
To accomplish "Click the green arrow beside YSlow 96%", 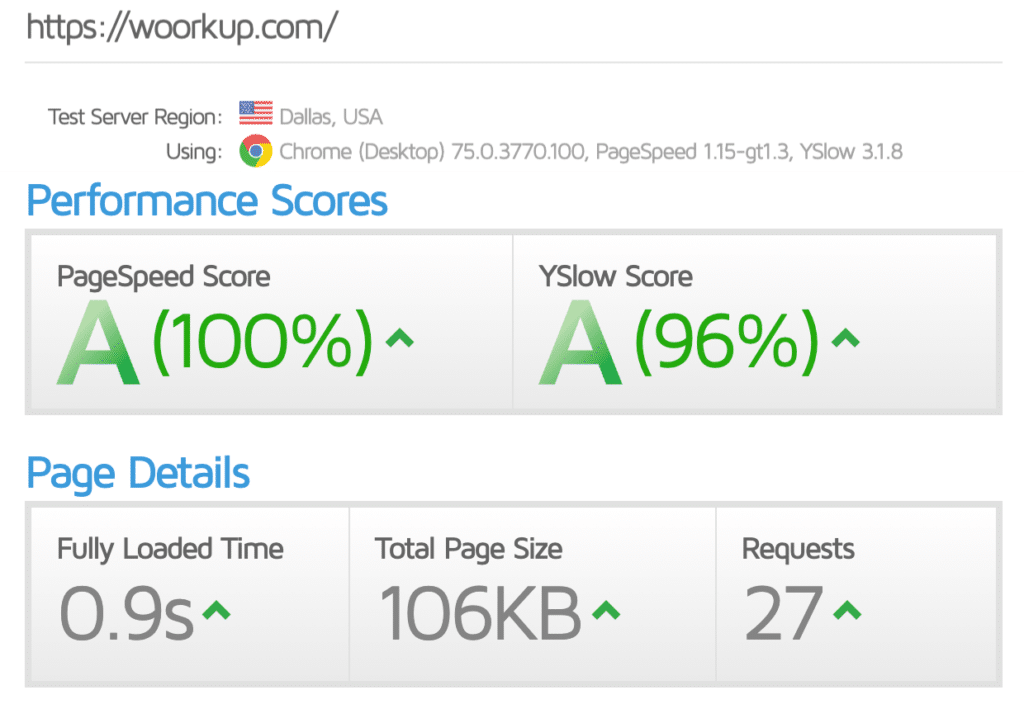I will tap(846, 338).
